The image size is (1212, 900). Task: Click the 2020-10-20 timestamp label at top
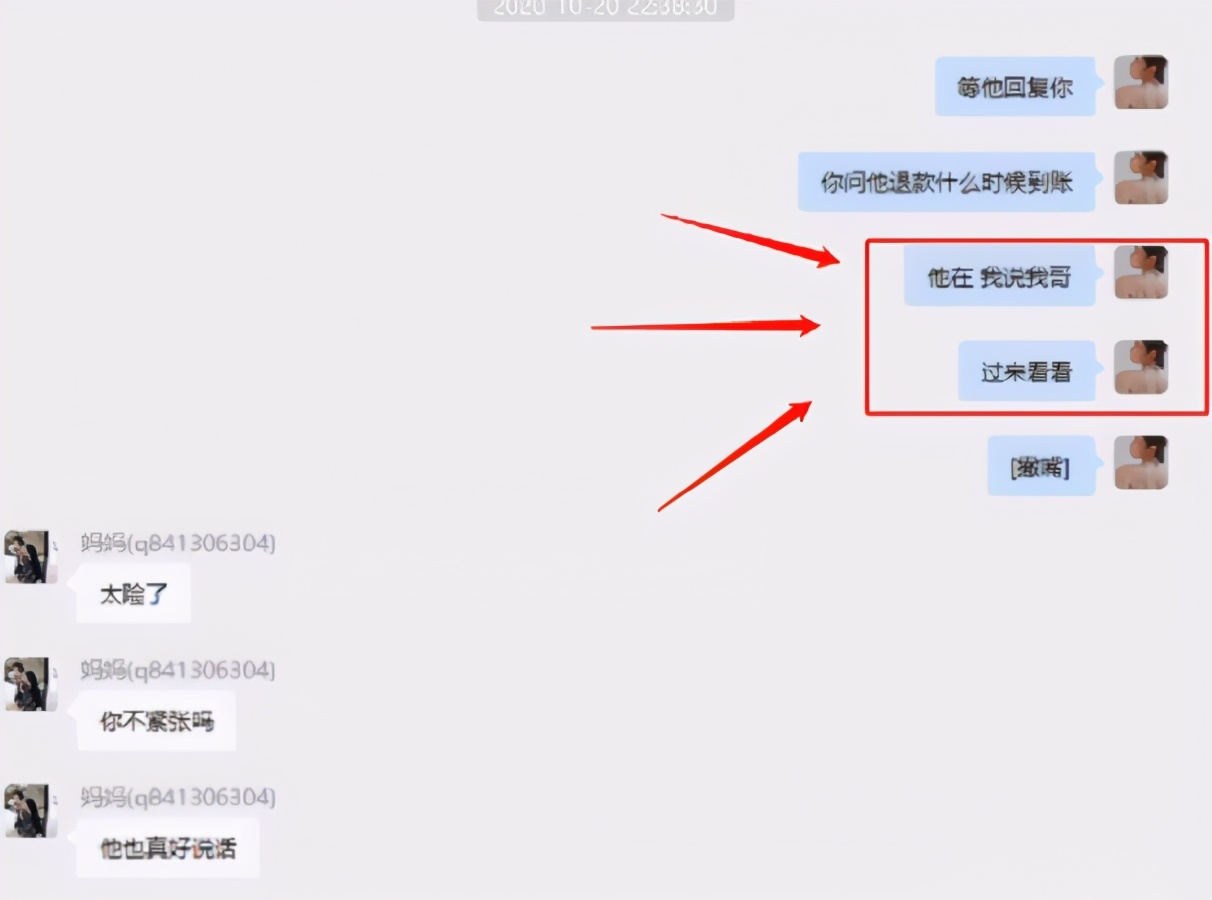click(605, 9)
